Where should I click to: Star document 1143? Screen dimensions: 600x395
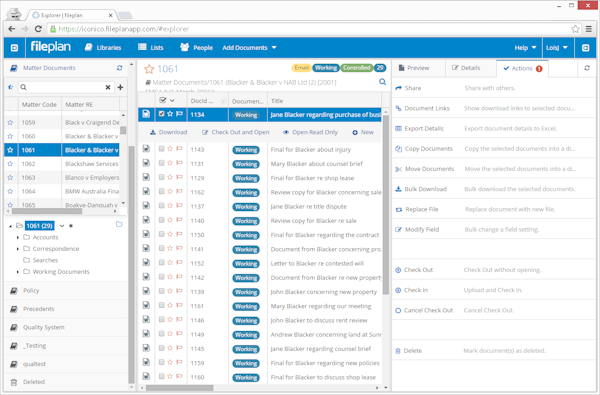click(x=170, y=149)
